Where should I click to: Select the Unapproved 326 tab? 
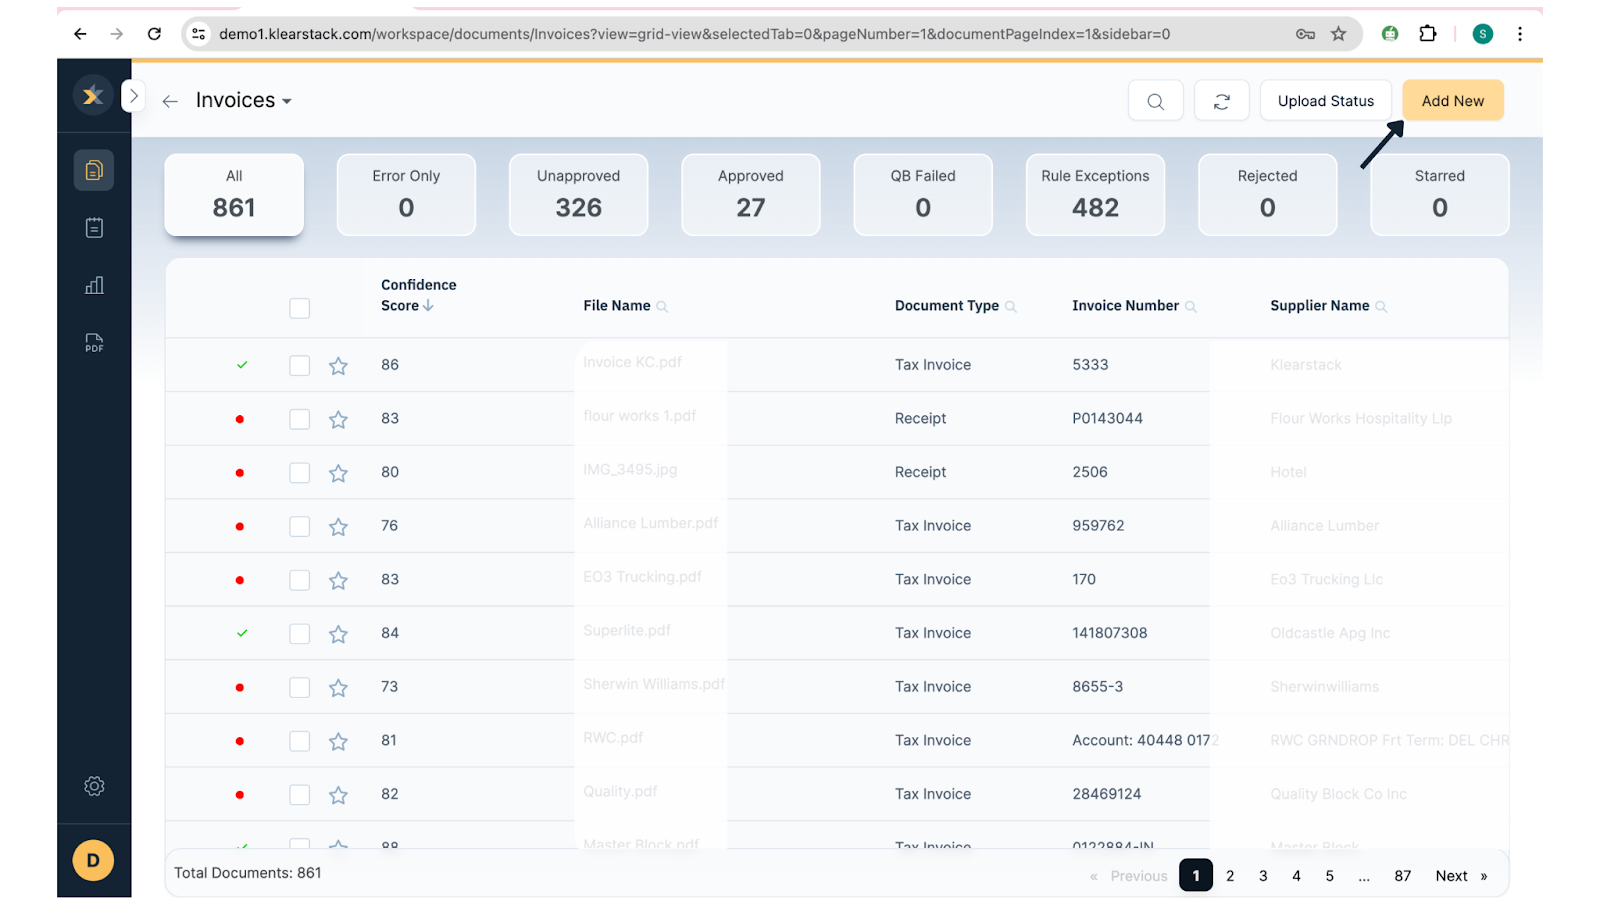(x=578, y=195)
